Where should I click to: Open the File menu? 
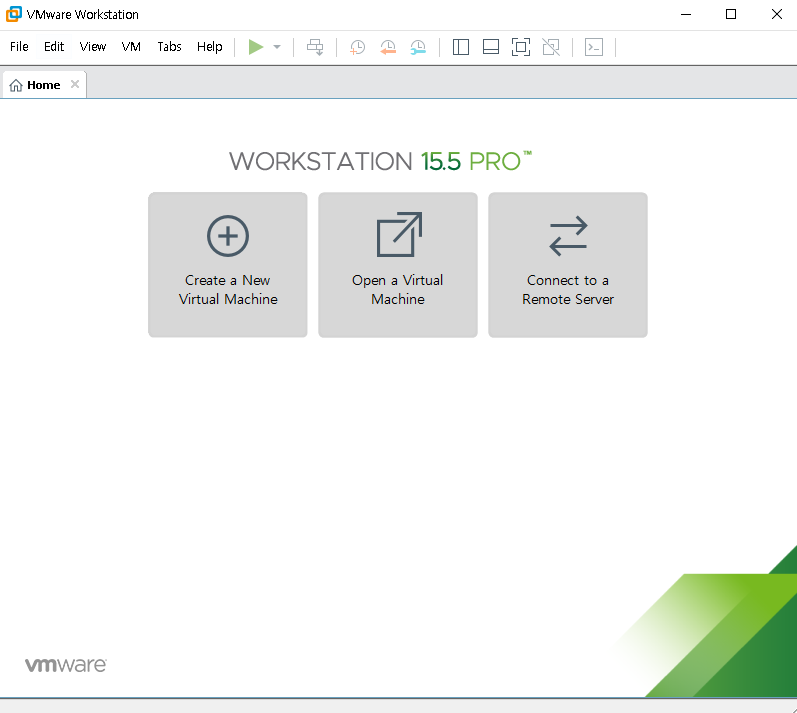click(x=19, y=47)
